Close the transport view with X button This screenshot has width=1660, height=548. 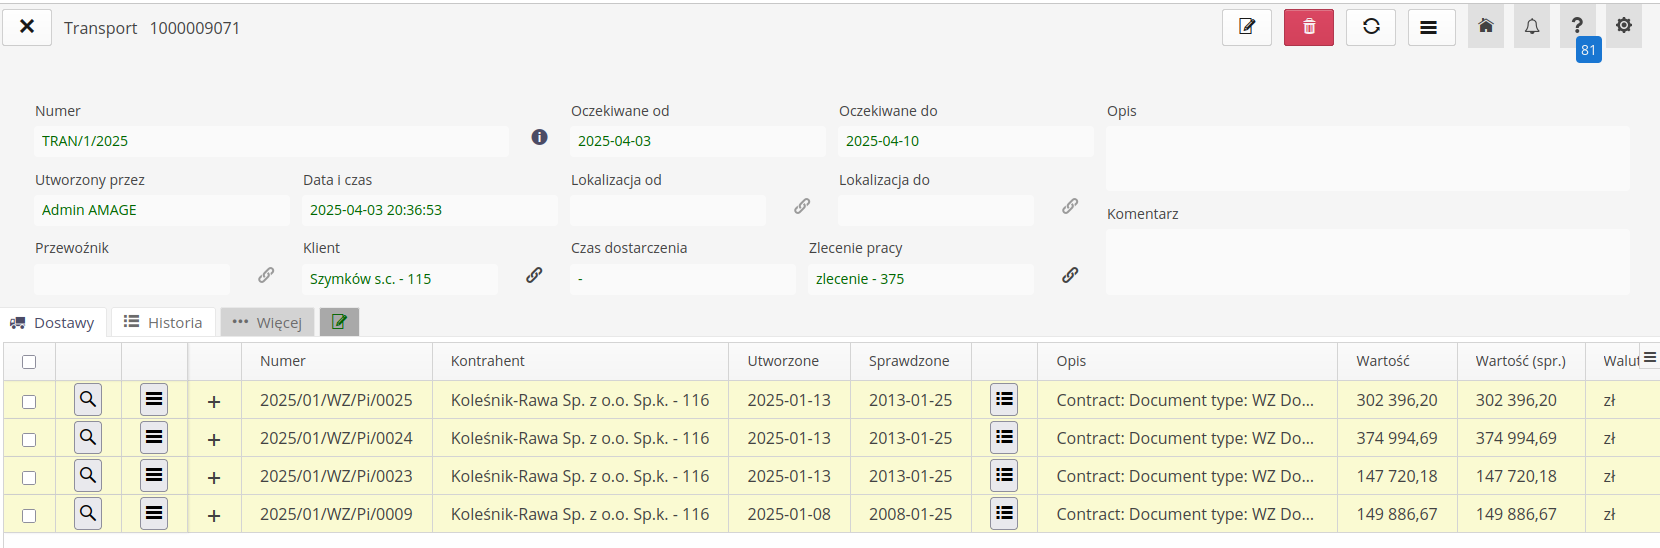(x=27, y=27)
